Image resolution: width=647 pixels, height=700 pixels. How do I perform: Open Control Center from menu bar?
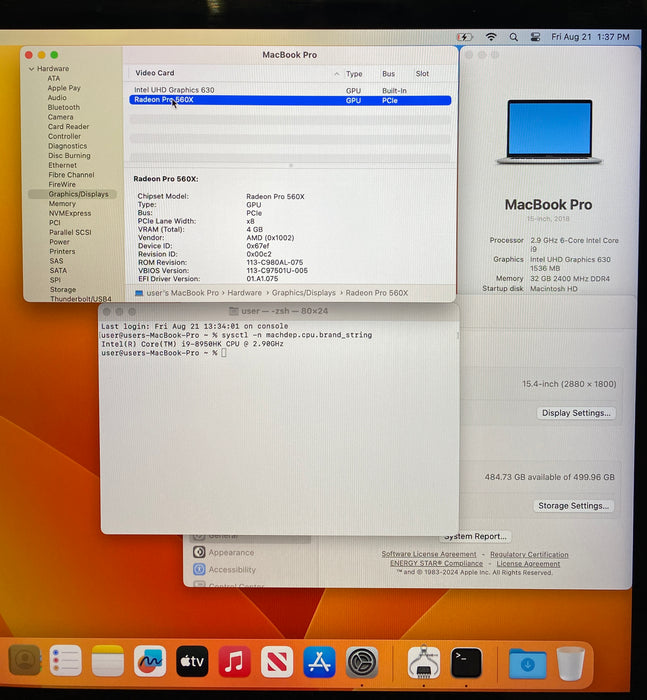pyautogui.click(x=535, y=37)
